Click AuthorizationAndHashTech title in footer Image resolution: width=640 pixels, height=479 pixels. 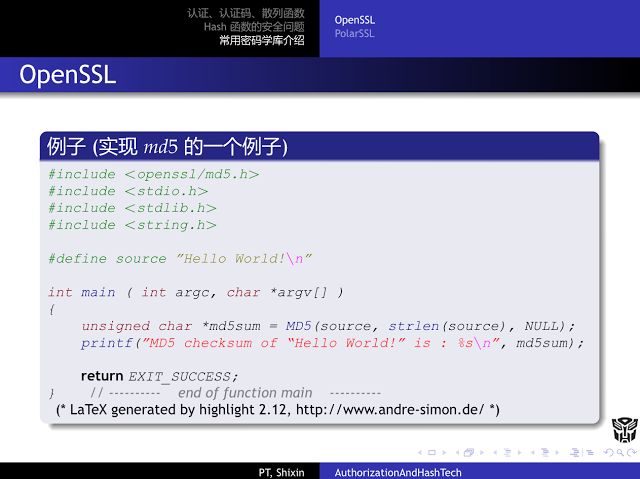tap(398, 472)
